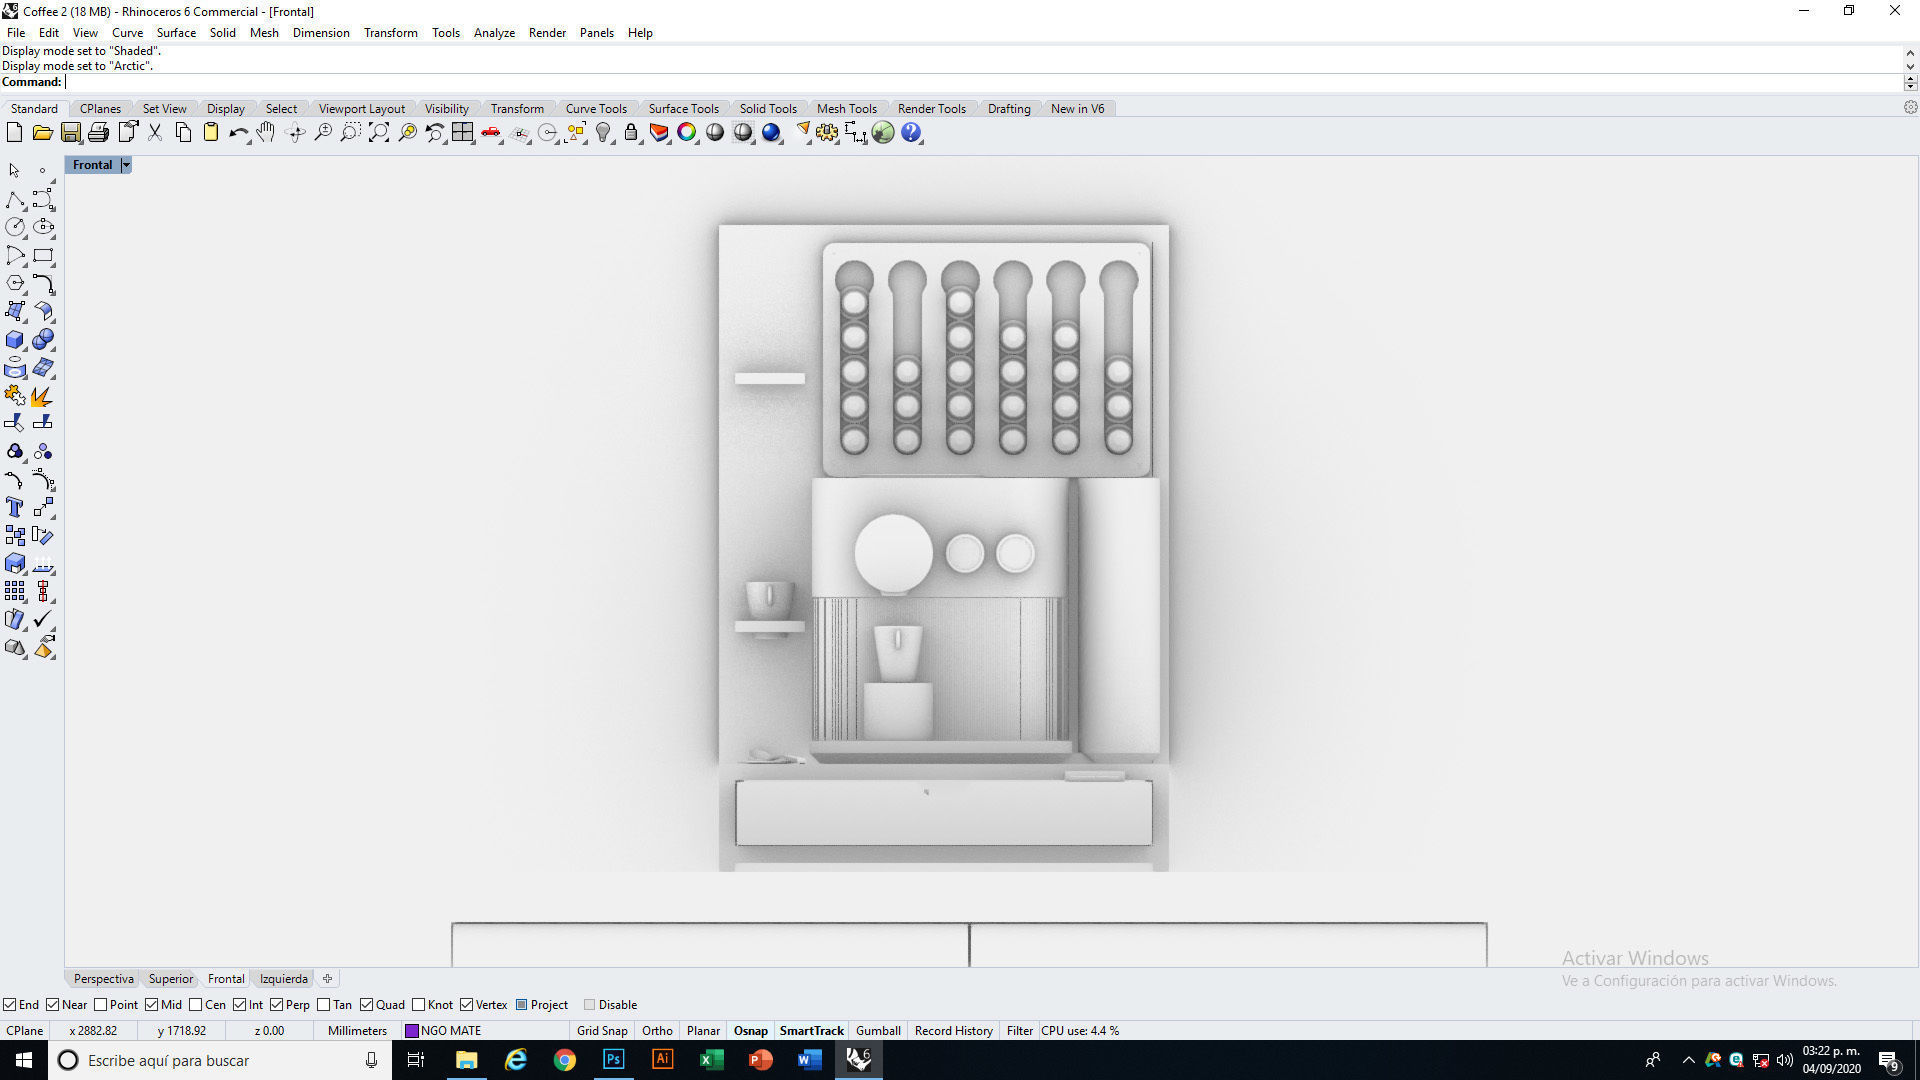The width and height of the screenshot is (1920, 1080).
Task: Click the Zoom Extents icon
Action: tap(379, 133)
